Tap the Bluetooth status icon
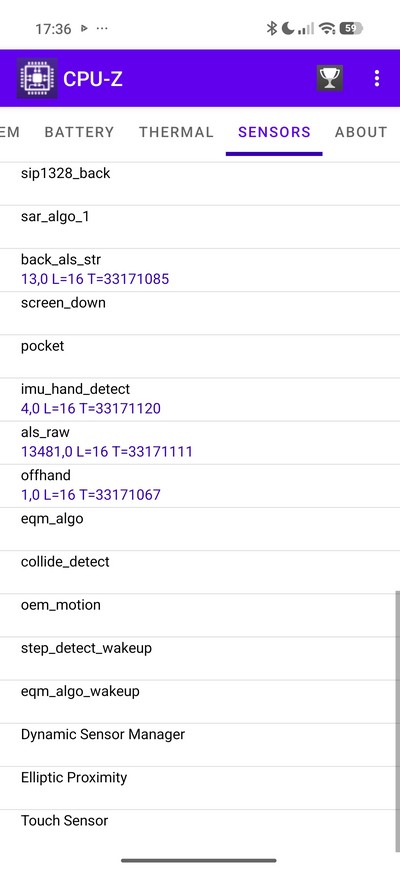 (x=271, y=28)
